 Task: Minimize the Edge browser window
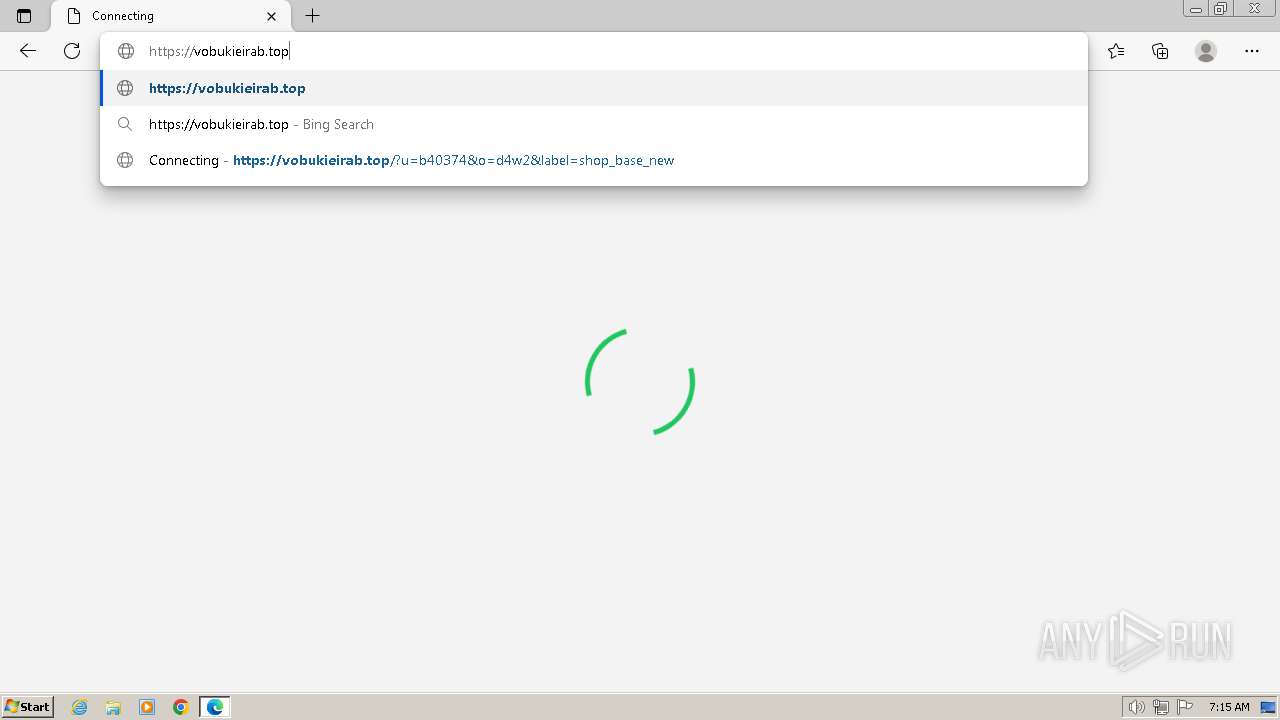pyautogui.click(x=1196, y=9)
